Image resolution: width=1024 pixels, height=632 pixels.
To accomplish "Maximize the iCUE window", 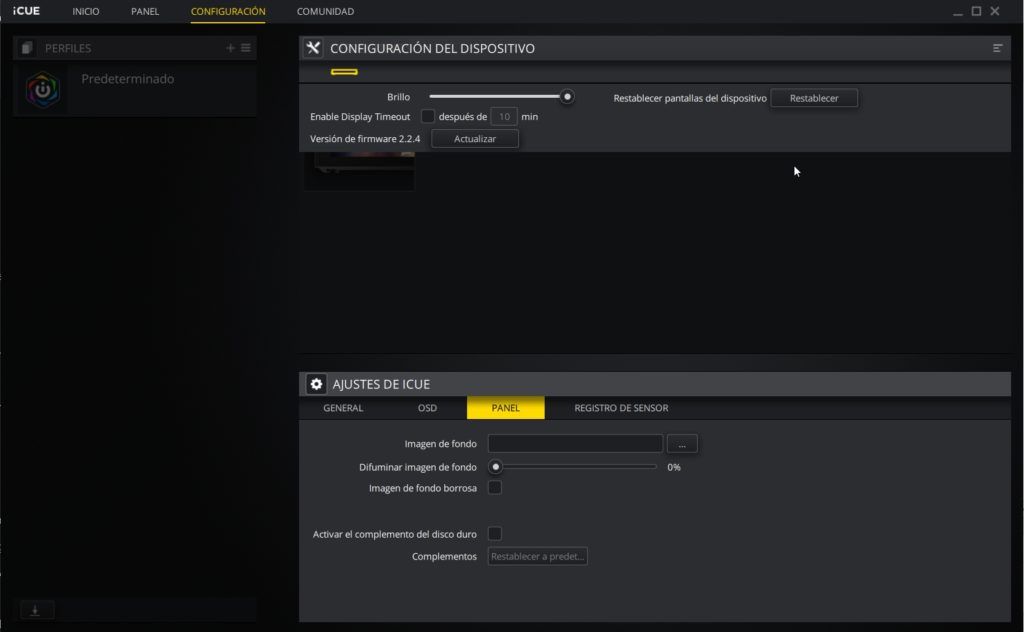I will point(976,11).
